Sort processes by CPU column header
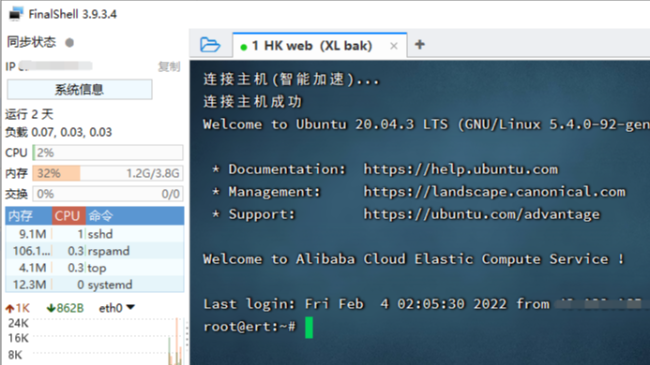The height and width of the screenshot is (365, 650). coord(69,216)
